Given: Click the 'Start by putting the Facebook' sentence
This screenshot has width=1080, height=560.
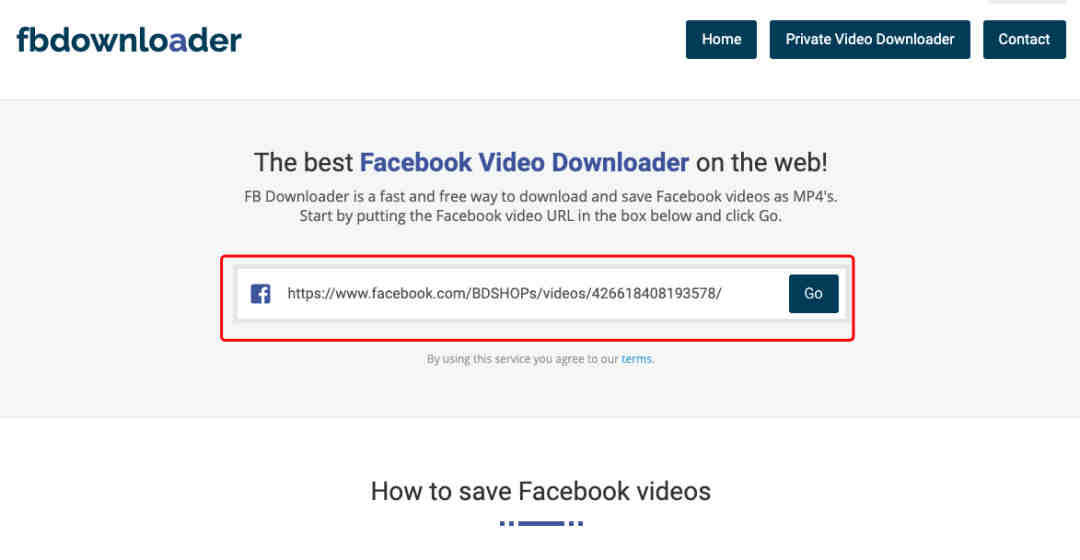Looking at the screenshot, I should (x=540, y=216).
